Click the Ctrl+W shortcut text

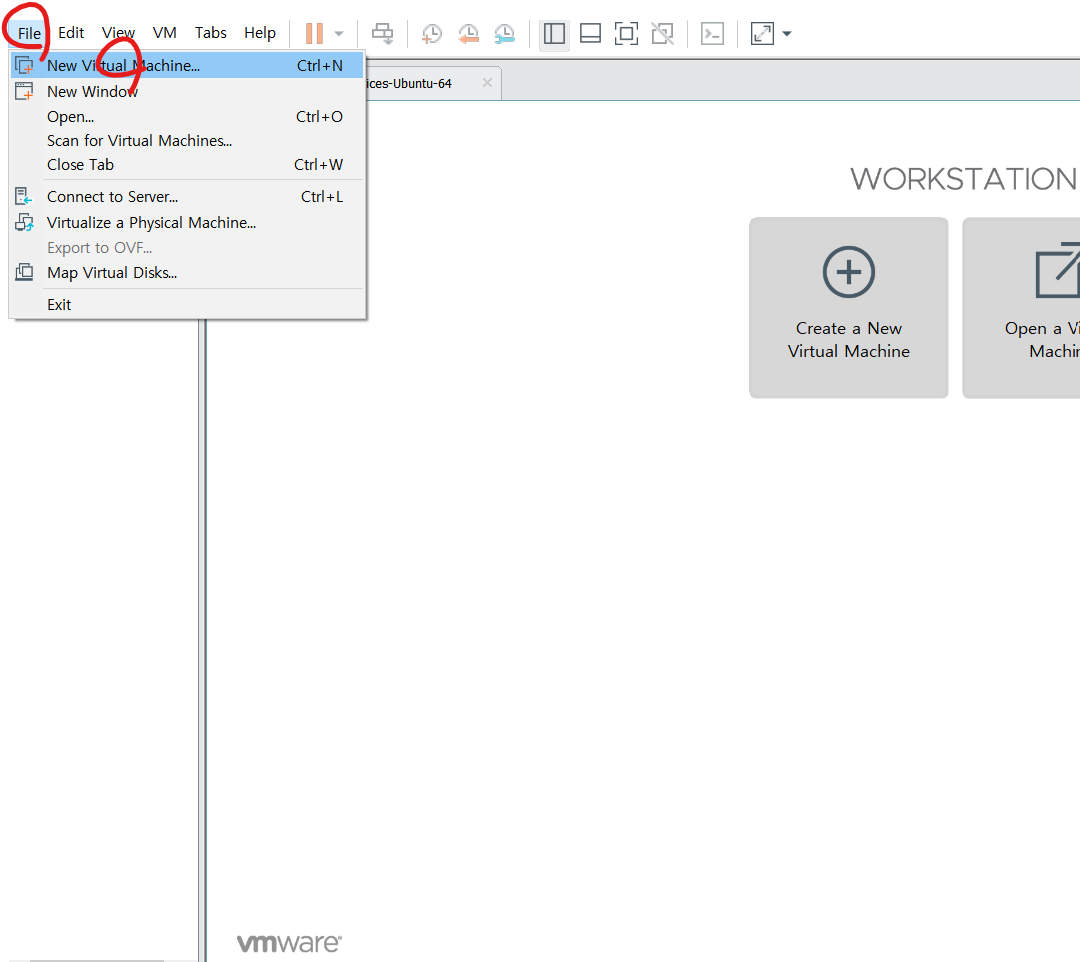point(318,165)
